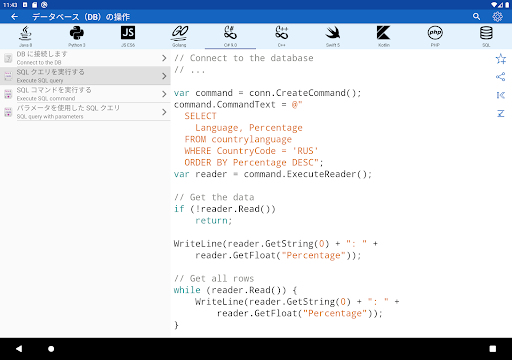Click the icon beside Execute SQL command

pyautogui.click(x=8, y=94)
